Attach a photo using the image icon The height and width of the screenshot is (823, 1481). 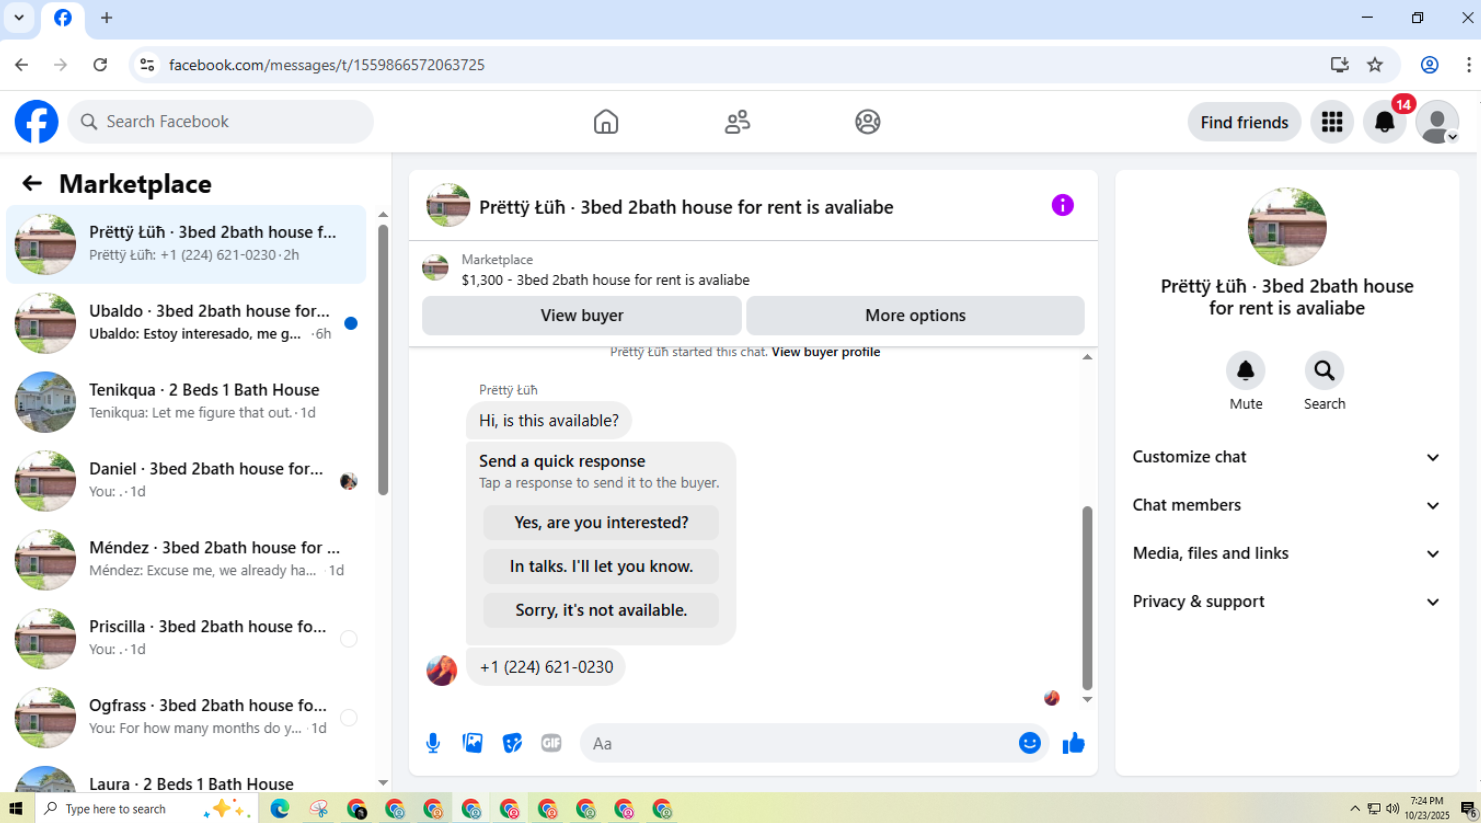click(472, 743)
